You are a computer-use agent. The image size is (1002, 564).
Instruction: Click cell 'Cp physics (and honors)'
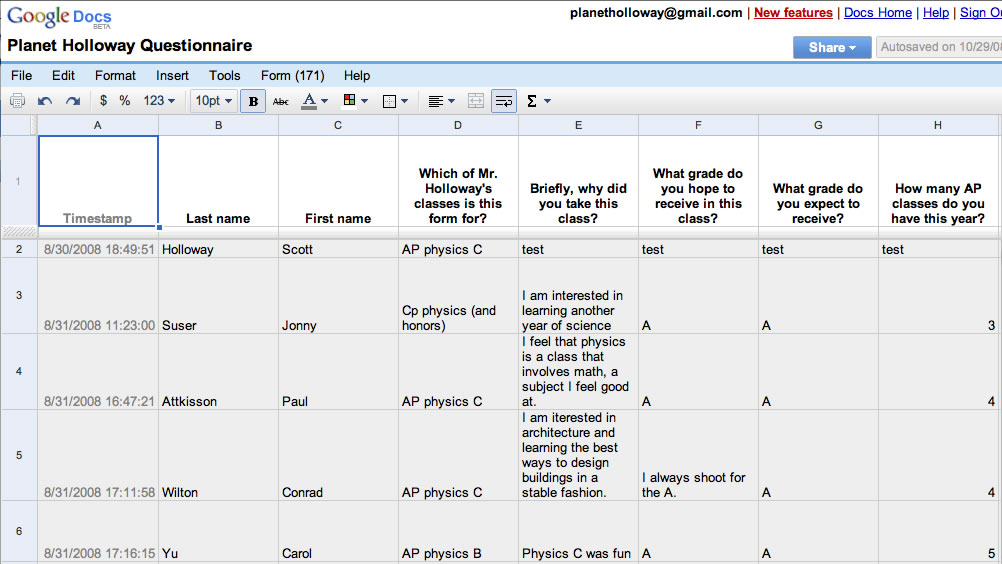click(x=458, y=296)
